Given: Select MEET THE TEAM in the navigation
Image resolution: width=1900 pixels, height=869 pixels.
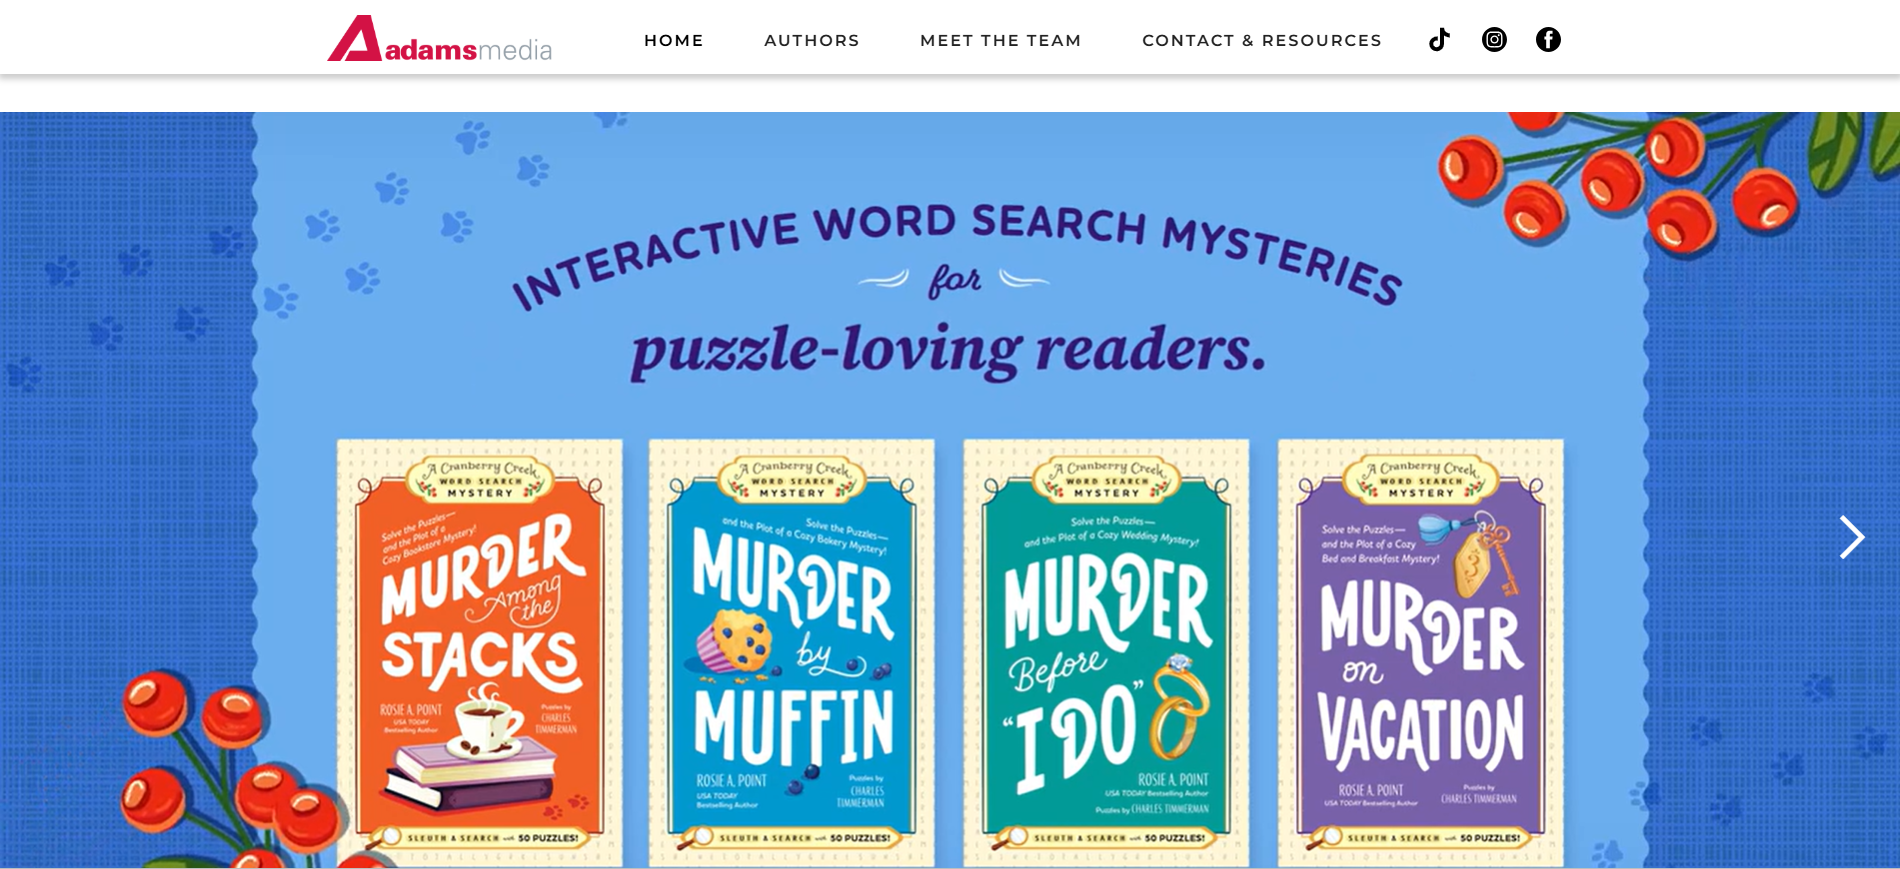Looking at the screenshot, I should point(1001,40).
